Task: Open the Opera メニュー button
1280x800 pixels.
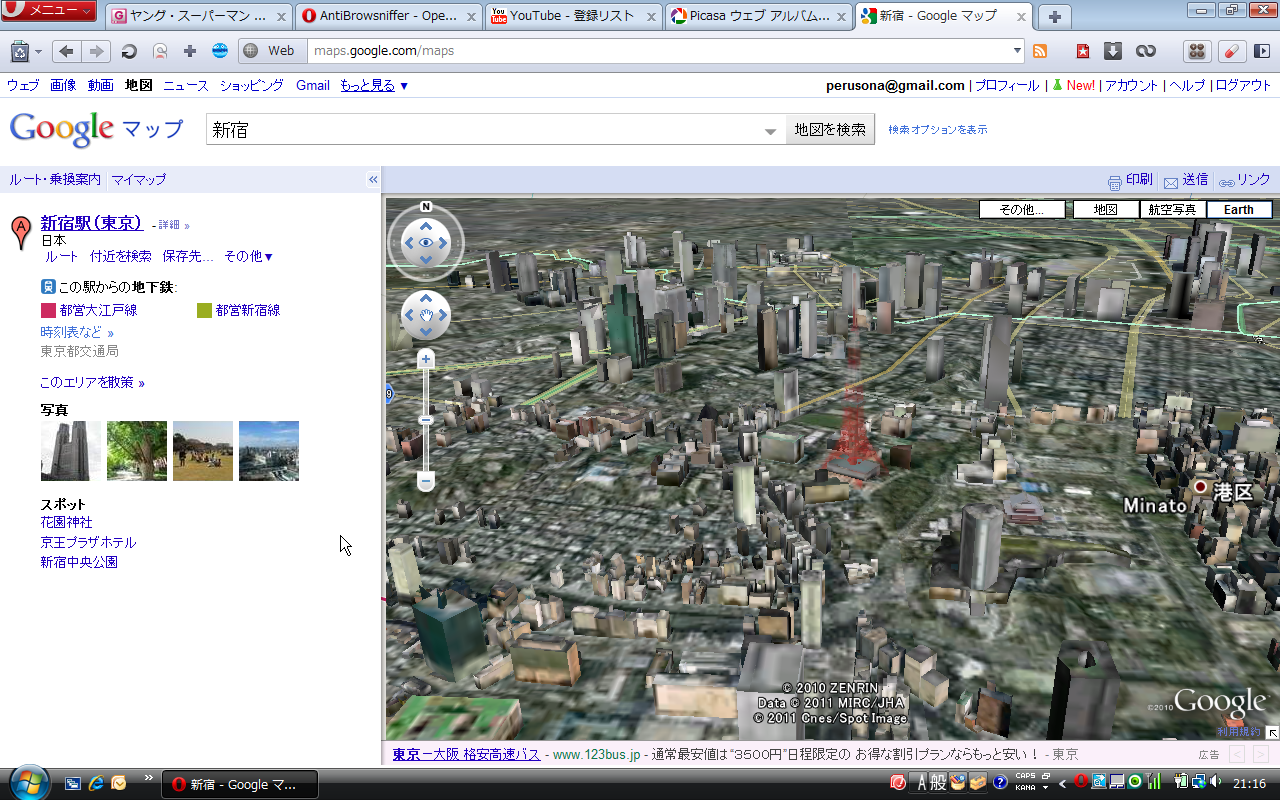Action: point(49,11)
